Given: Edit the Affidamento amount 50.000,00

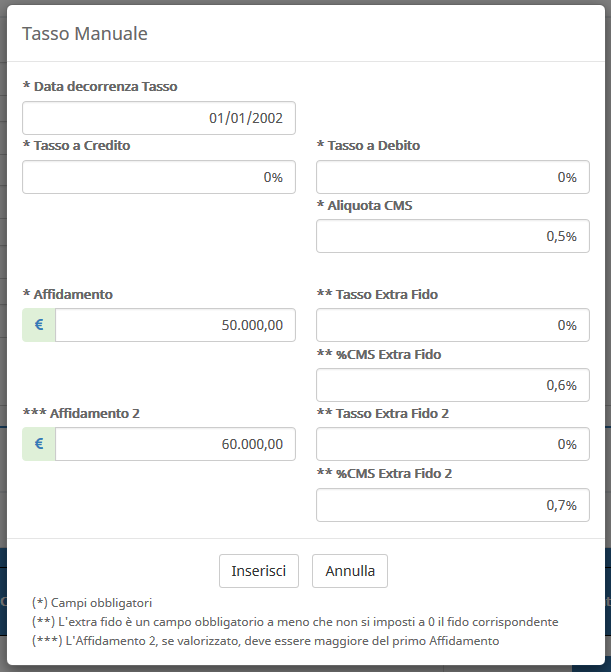Looking at the screenshot, I should (175, 325).
